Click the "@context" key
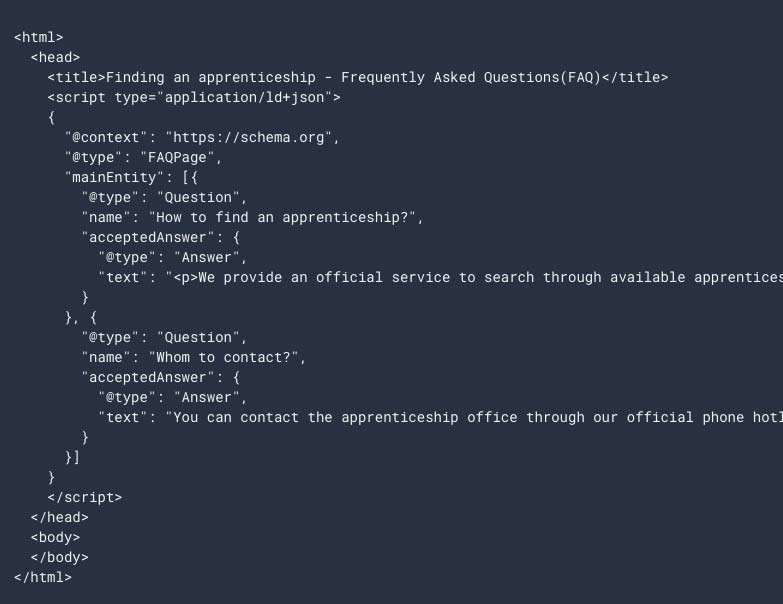783x604 pixels. [x=106, y=137]
